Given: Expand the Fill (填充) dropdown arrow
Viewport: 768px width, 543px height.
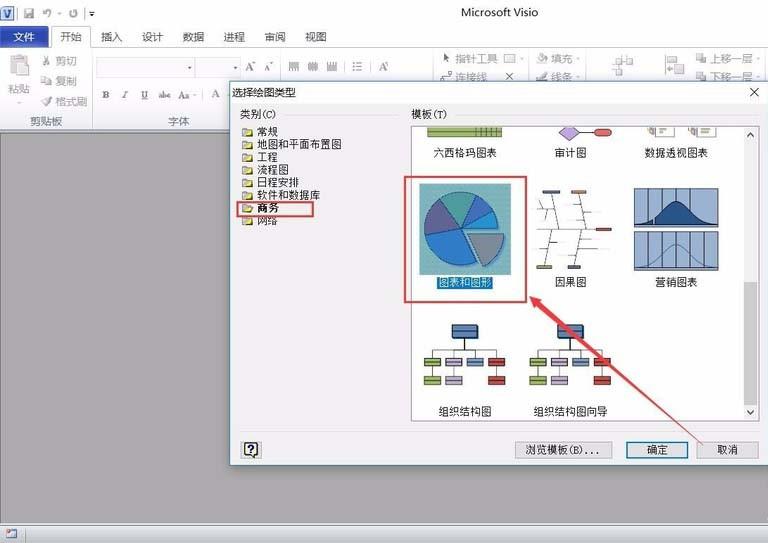Looking at the screenshot, I should [x=578, y=59].
